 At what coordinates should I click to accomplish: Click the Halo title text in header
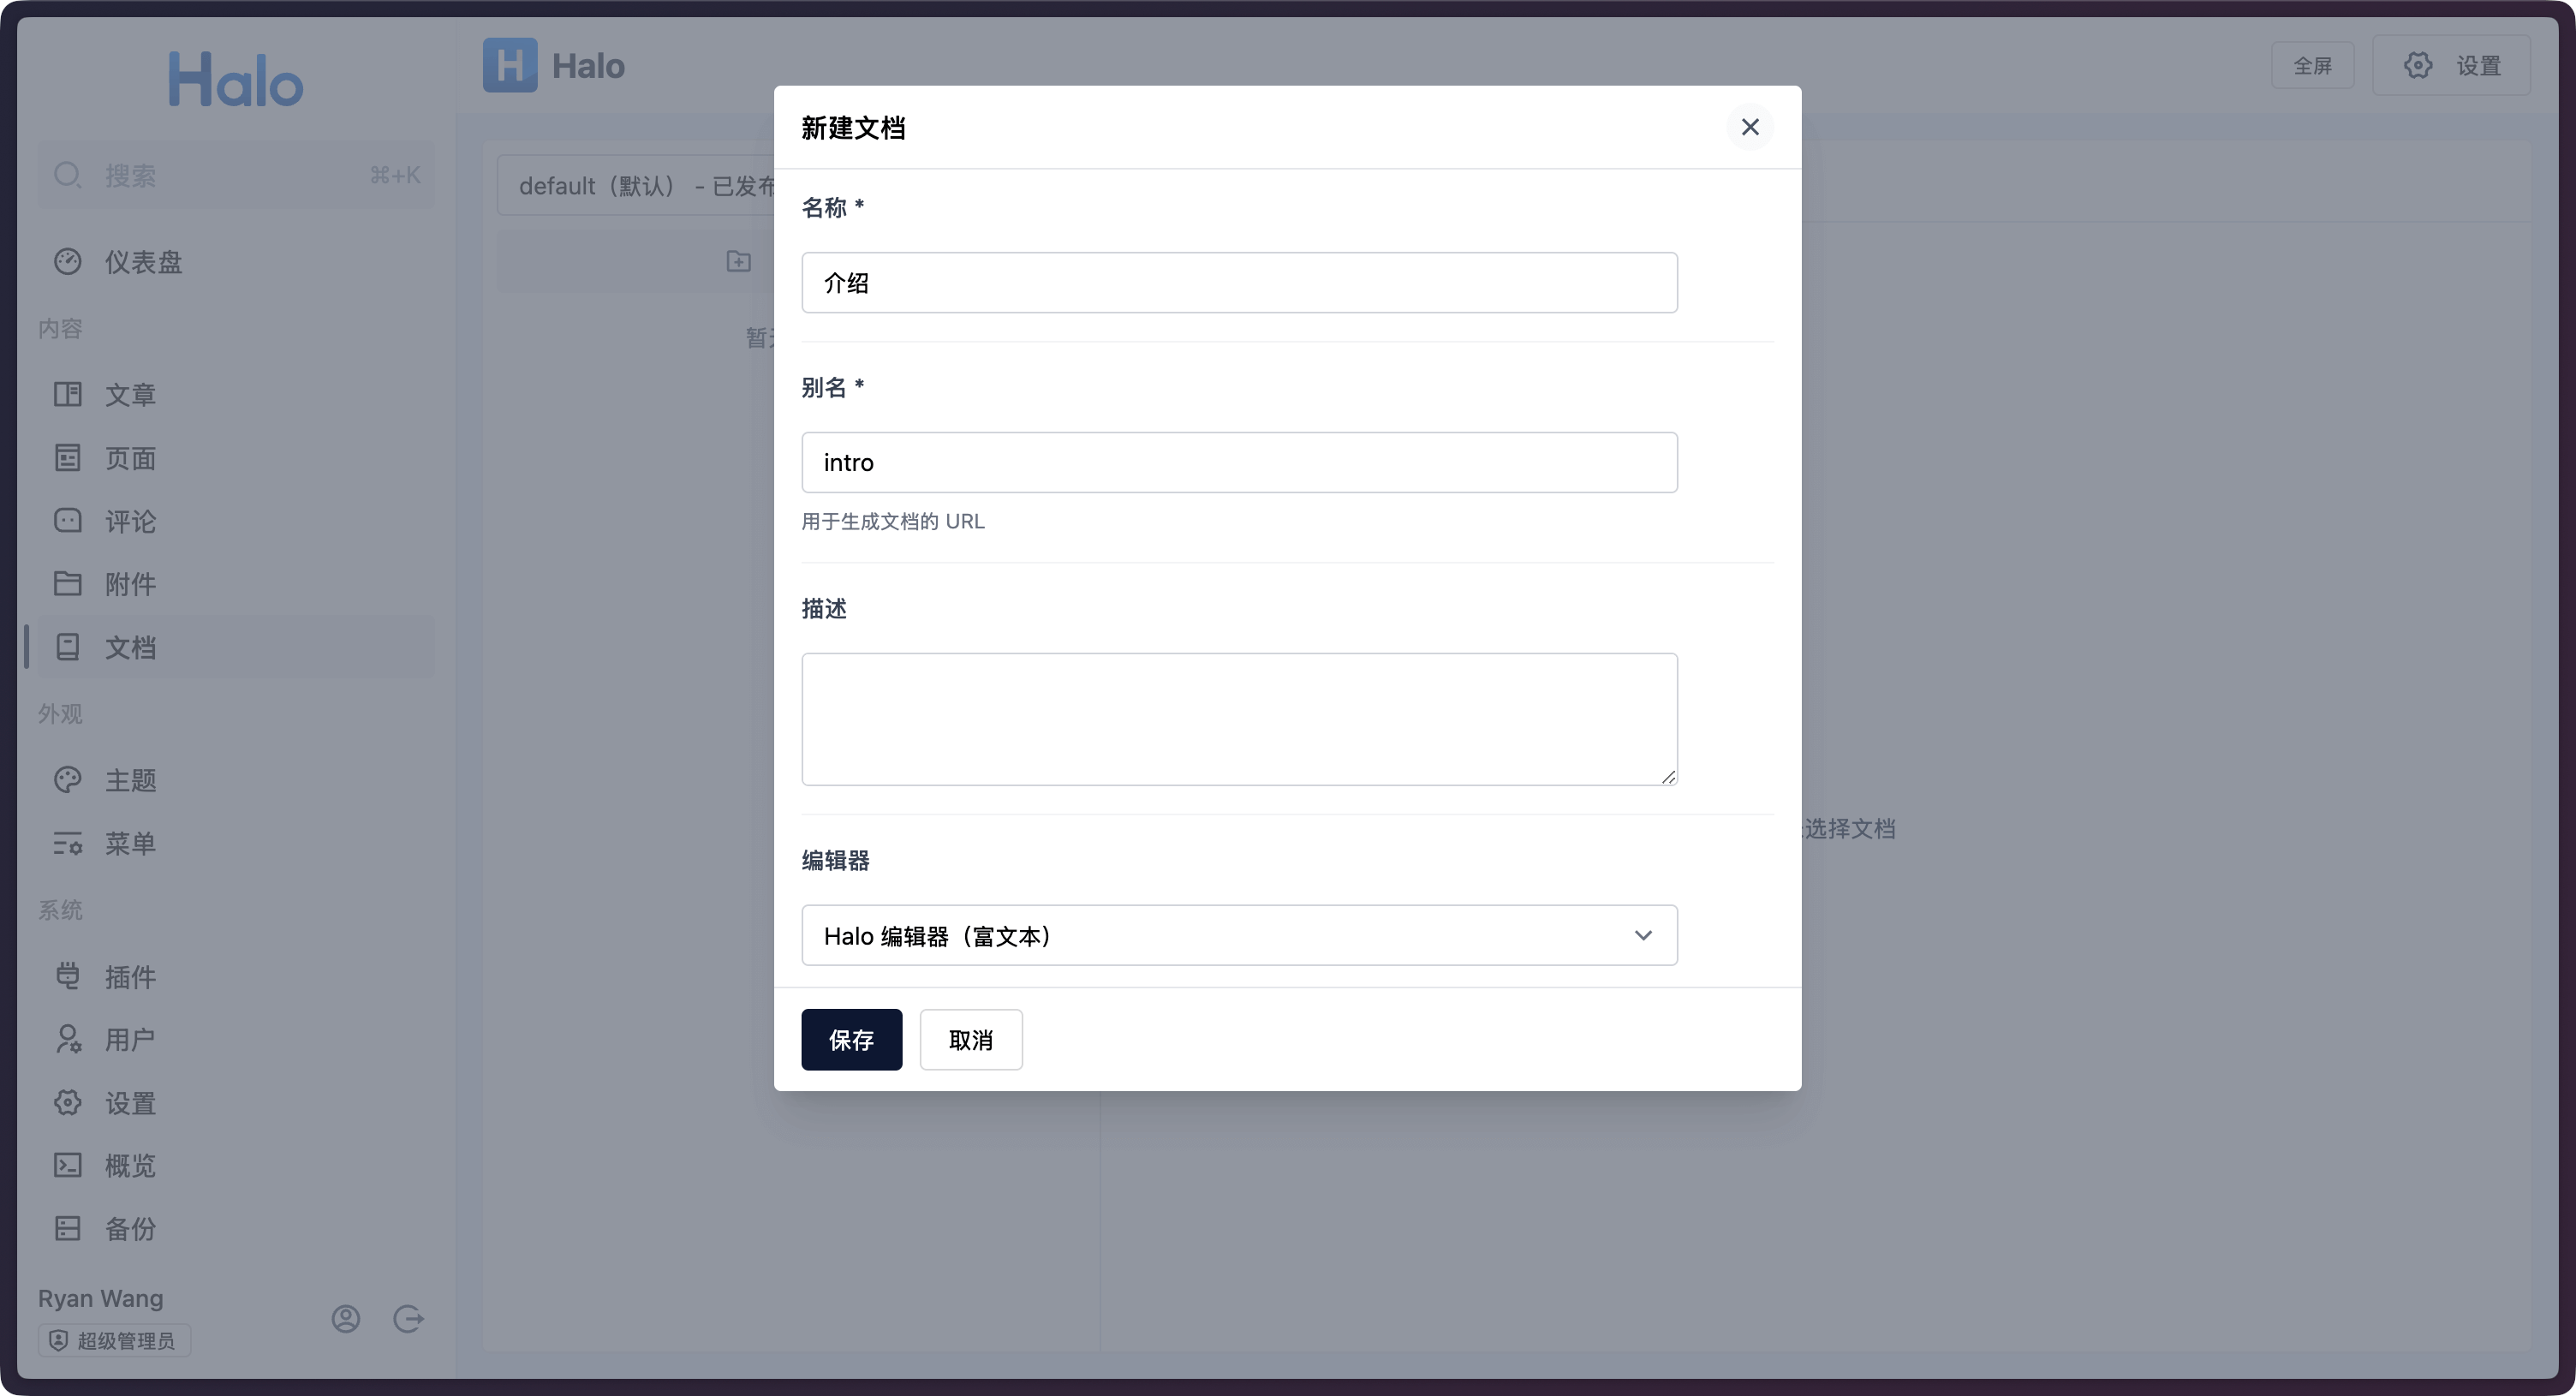coord(588,66)
